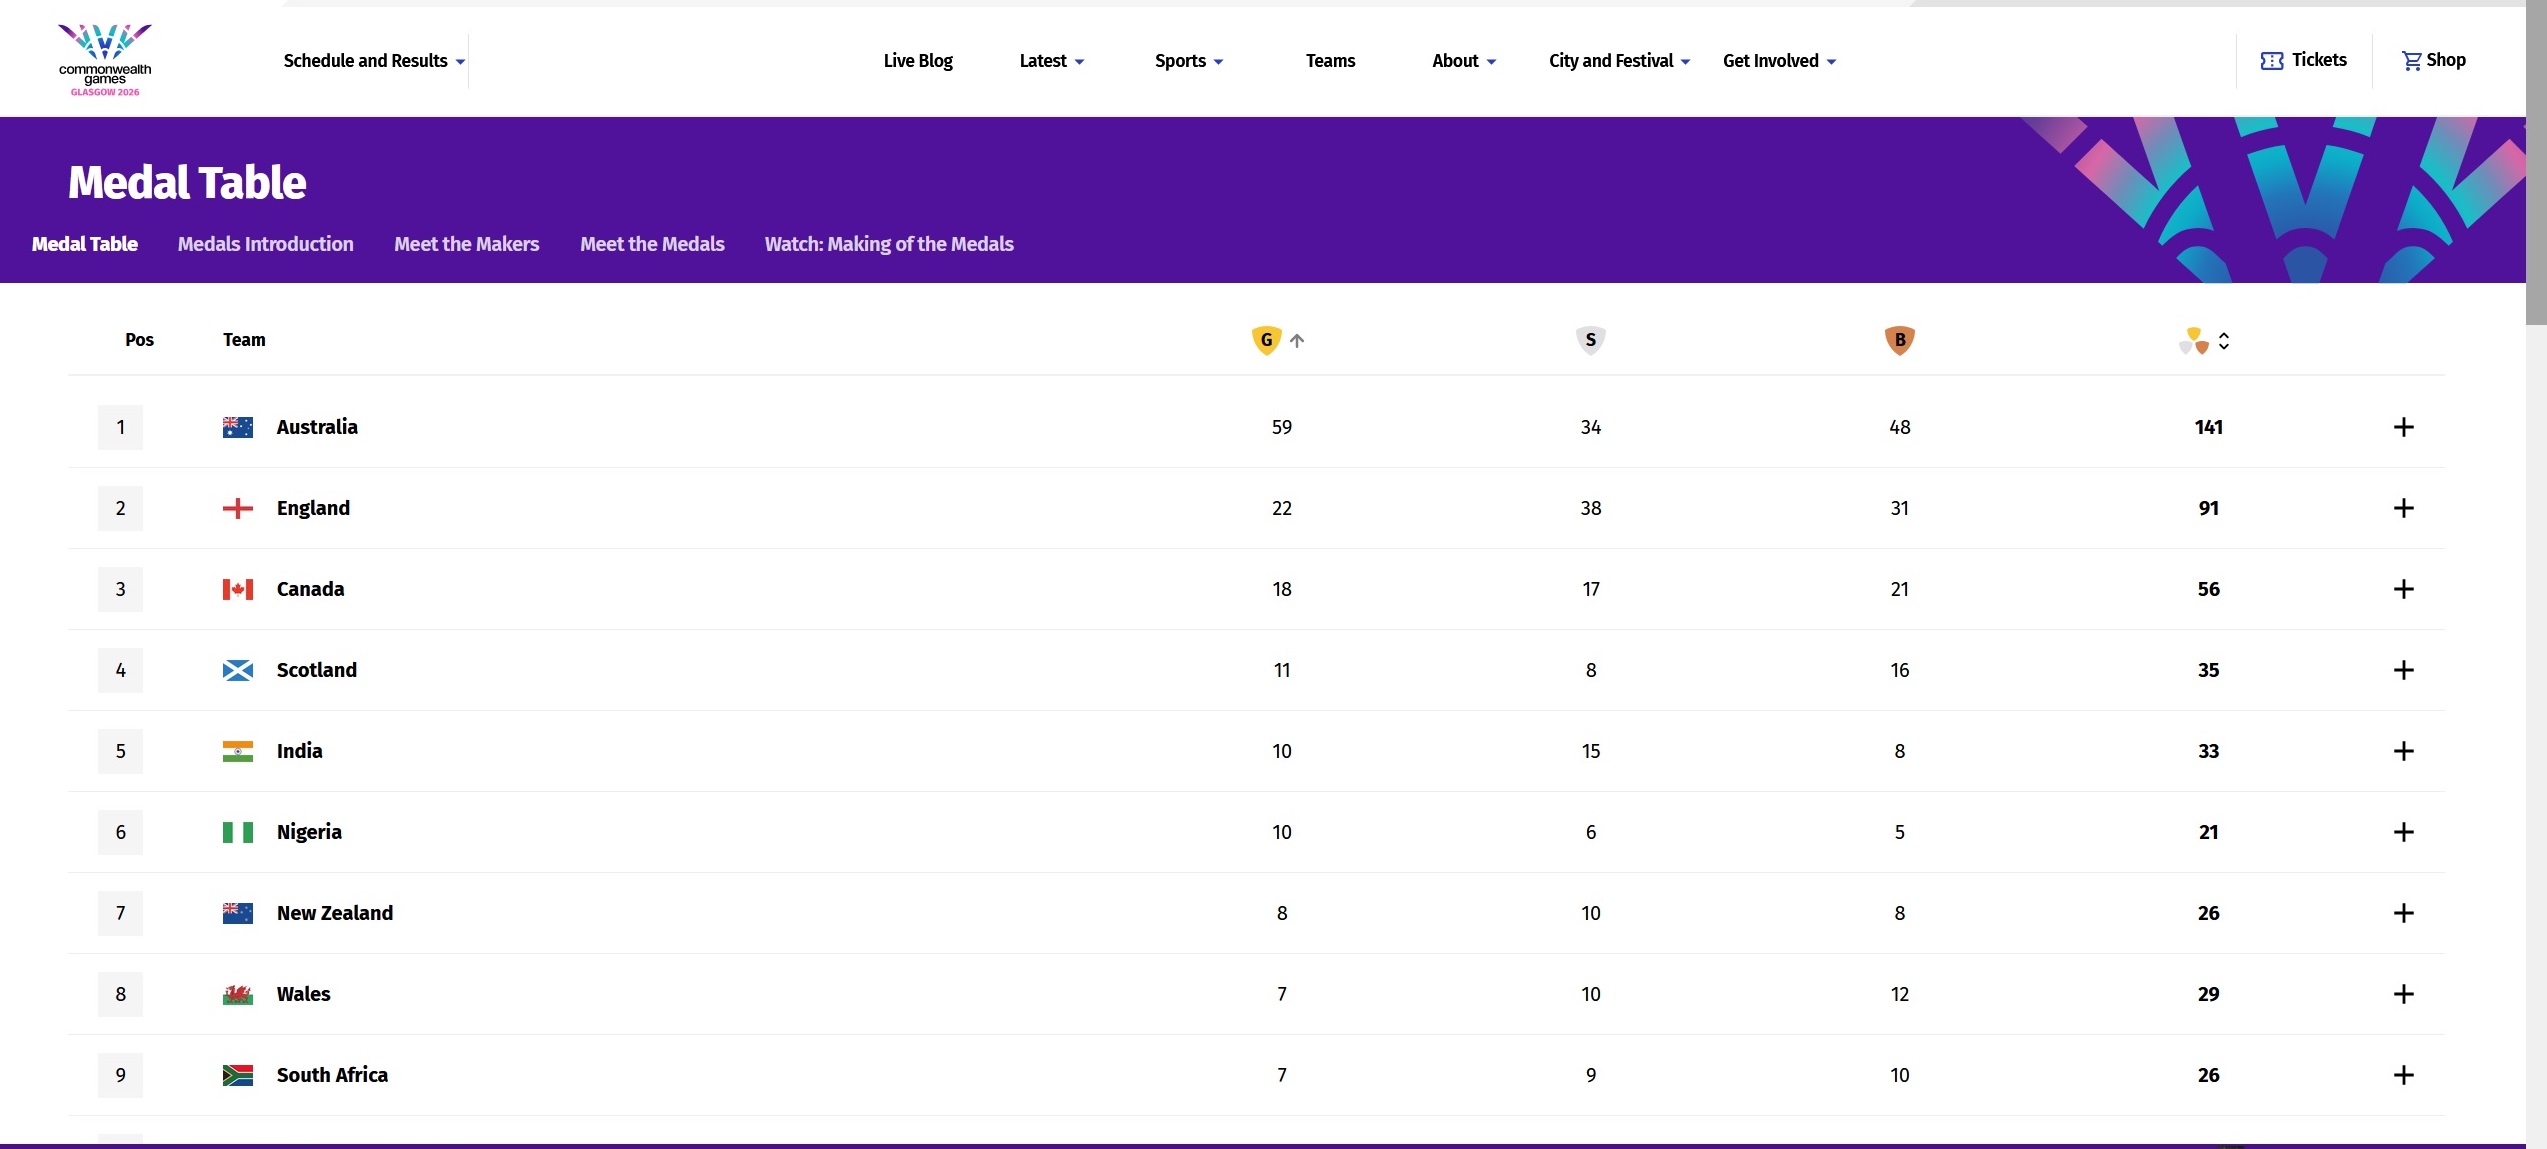Click the Pos column header
2547x1149 pixels.
pyautogui.click(x=139, y=340)
